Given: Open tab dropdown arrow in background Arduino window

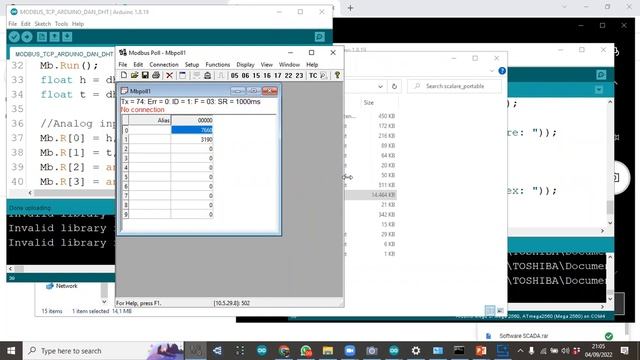Looking at the screenshot, I should 599,89.
